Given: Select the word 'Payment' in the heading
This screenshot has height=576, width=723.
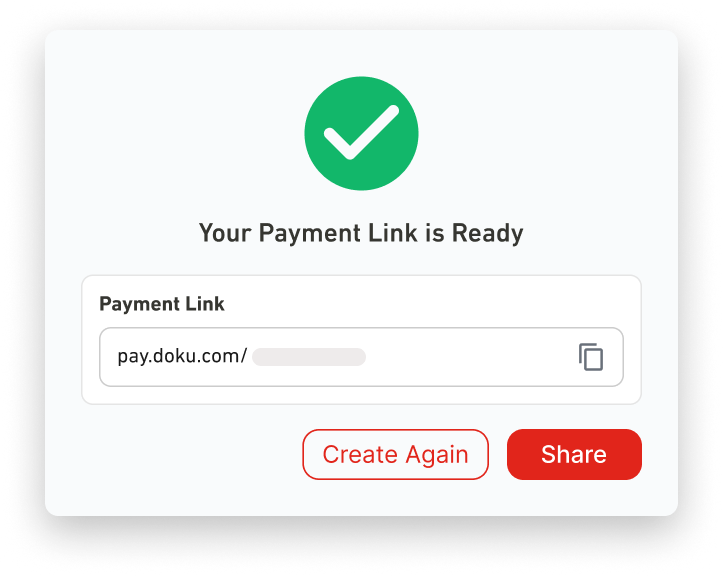Looking at the screenshot, I should tap(309, 233).
